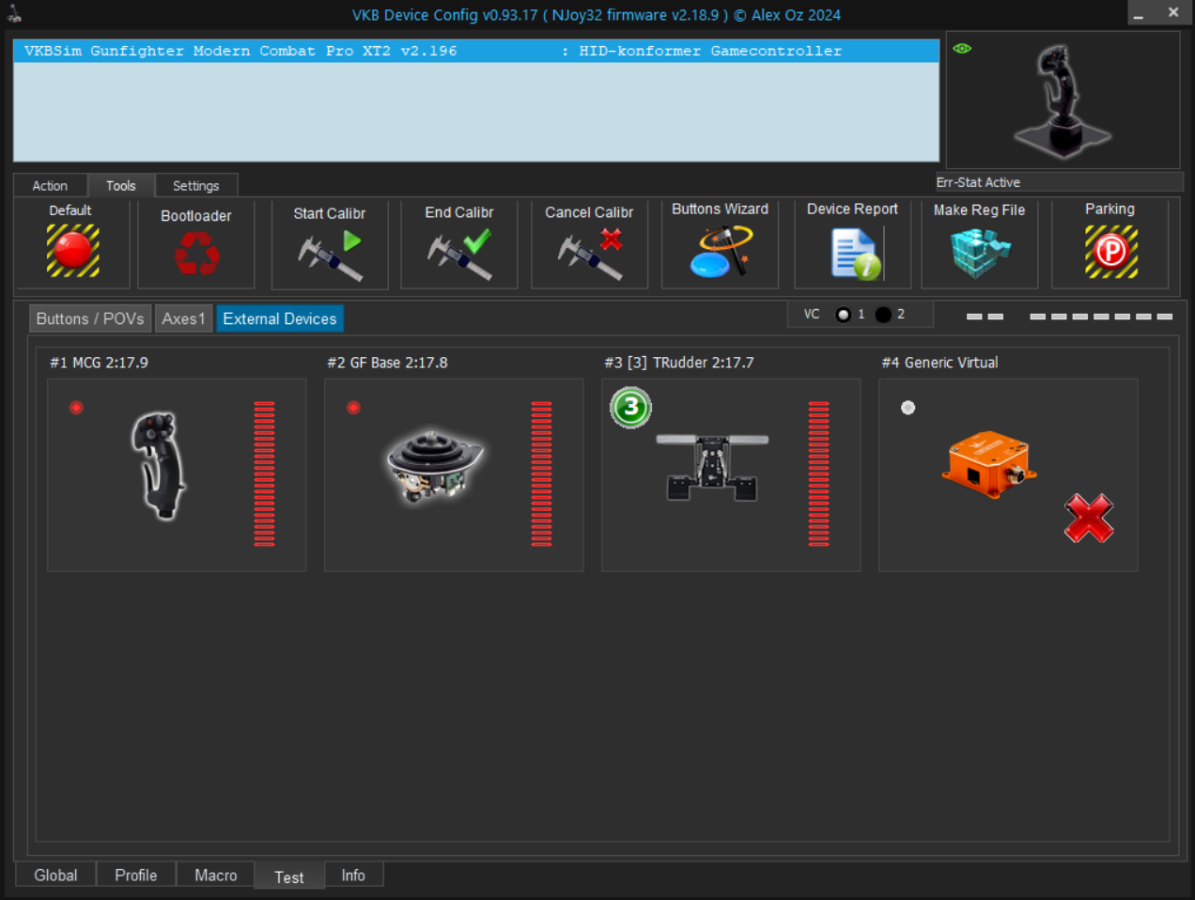Click the TRudder red level bar
The width and height of the screenshot is (1195, 900).
click(x=819, y=474)
